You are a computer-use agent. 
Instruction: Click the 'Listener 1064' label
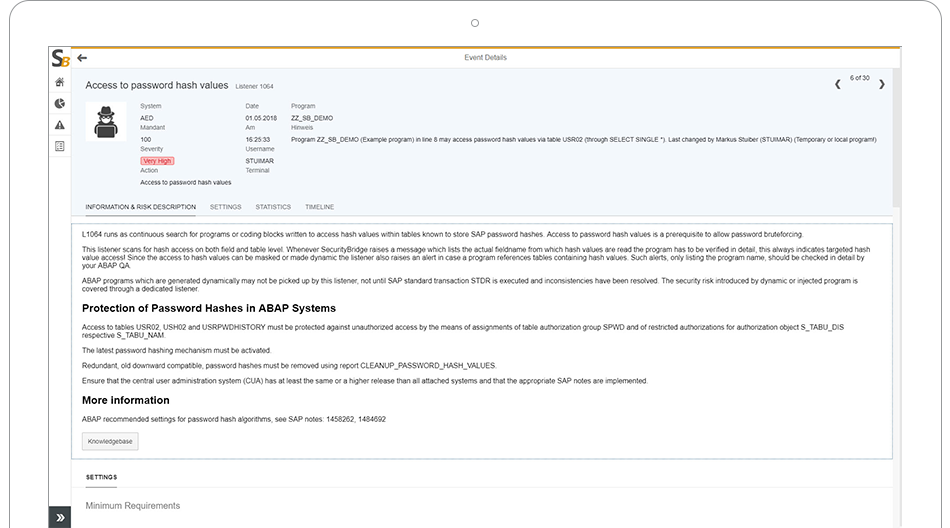[254, 87]
